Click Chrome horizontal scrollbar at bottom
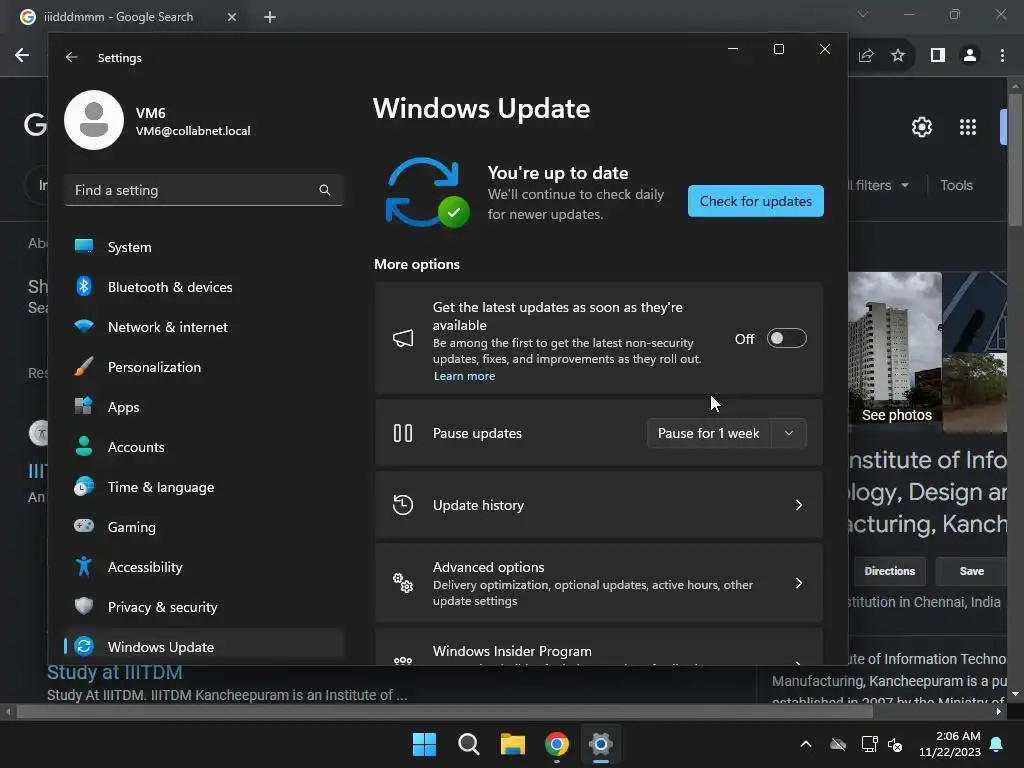The height and width of the screenshot is (768, 1024). [x=444, y=711]
